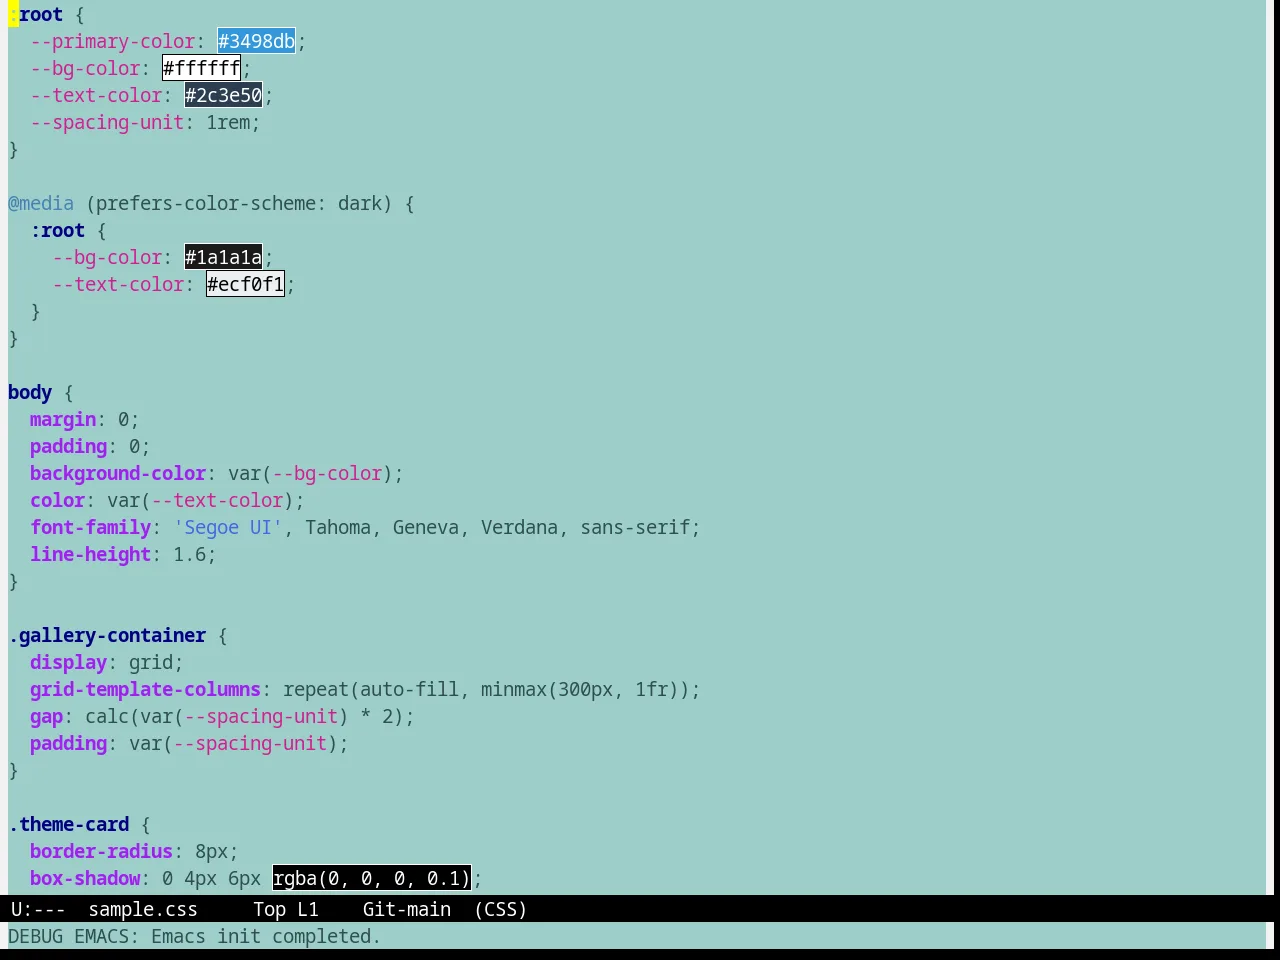Click the 'font-family' property
Viewport: 1280px width, 960px height.
[91, 527]
